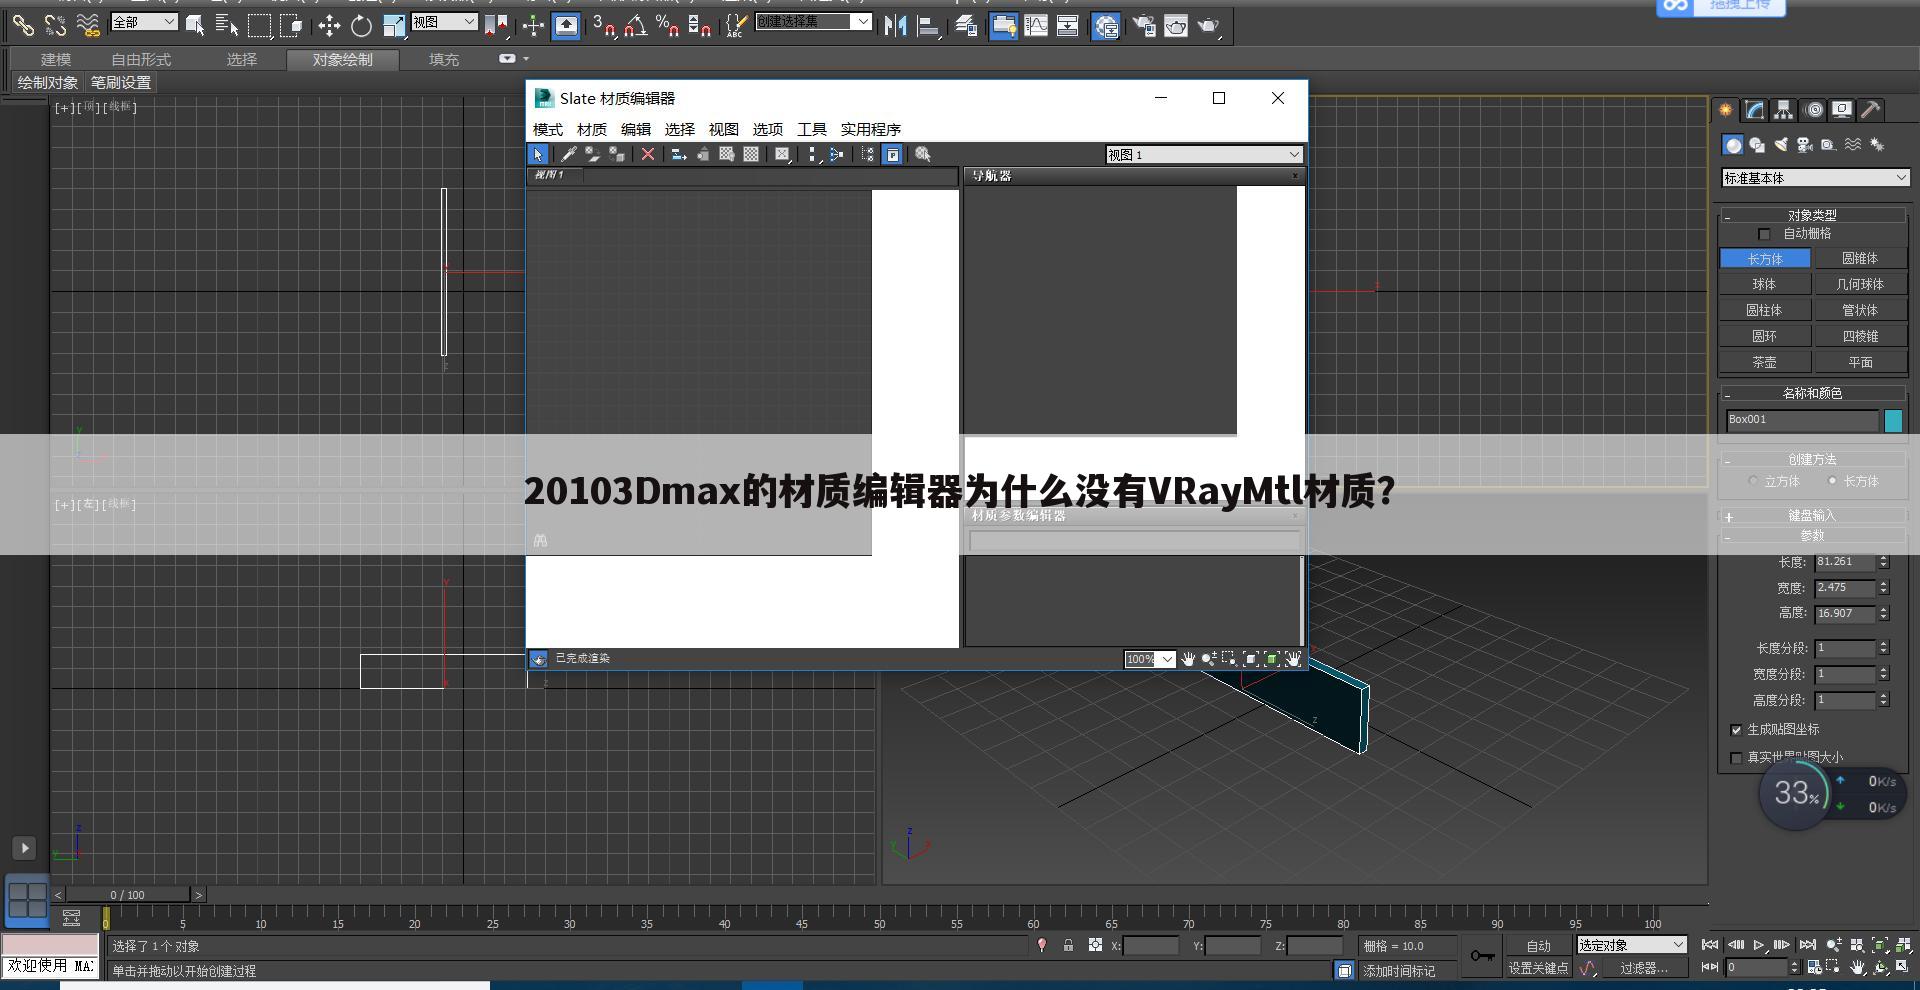The width and height of the screenshot is (1920, 990).
Task: Switch to the 自由形式 ribbon tab
Action: tap(141, 60)
